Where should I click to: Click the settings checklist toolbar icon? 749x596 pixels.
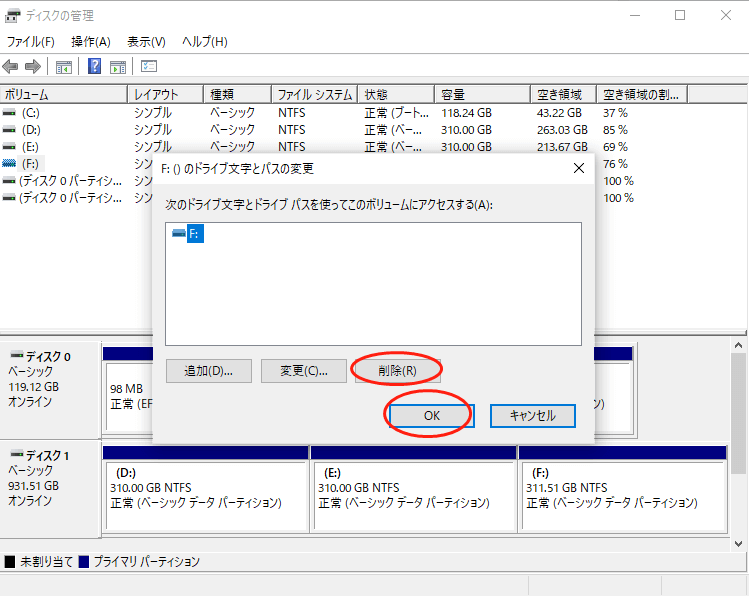pyautogui.click(x=149, y=66)
